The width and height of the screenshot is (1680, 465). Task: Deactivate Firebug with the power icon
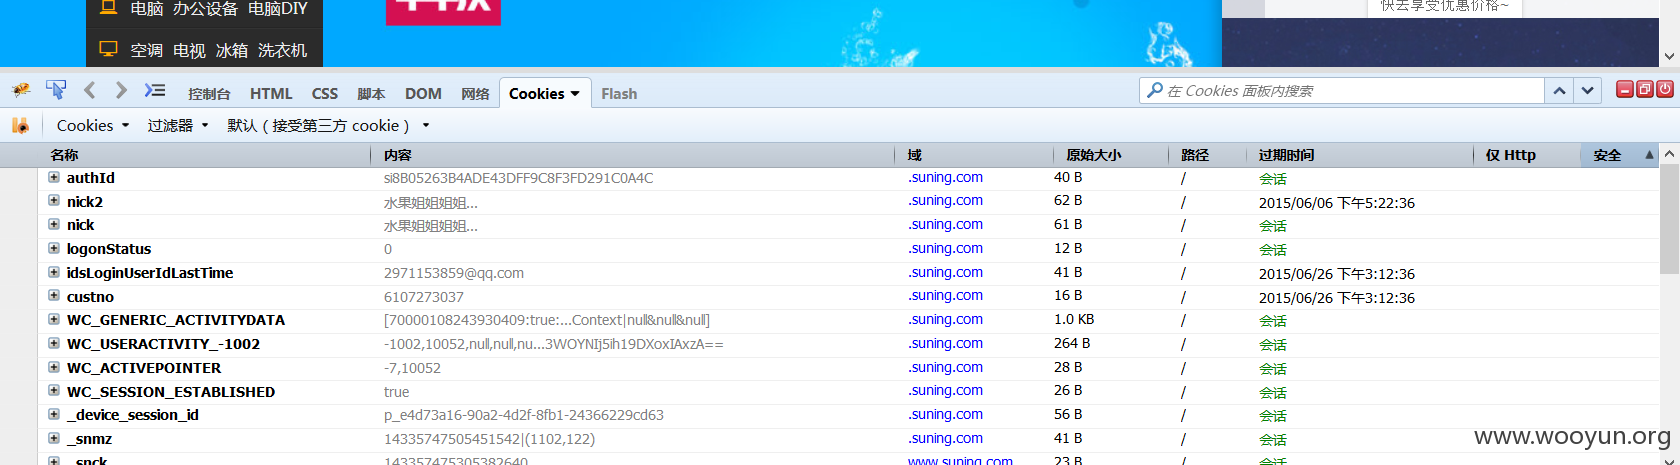1664,89
